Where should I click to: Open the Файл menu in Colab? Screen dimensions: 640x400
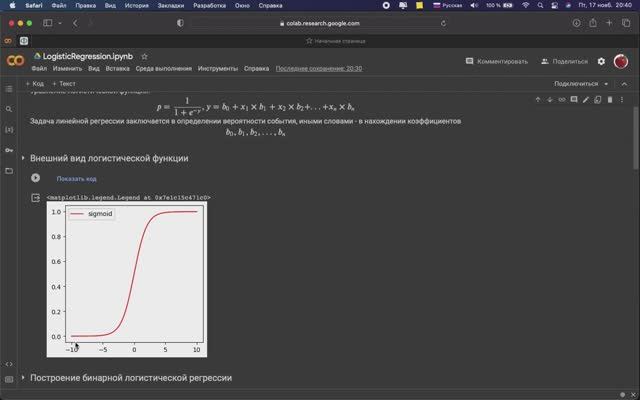click(x=39, y=69)
